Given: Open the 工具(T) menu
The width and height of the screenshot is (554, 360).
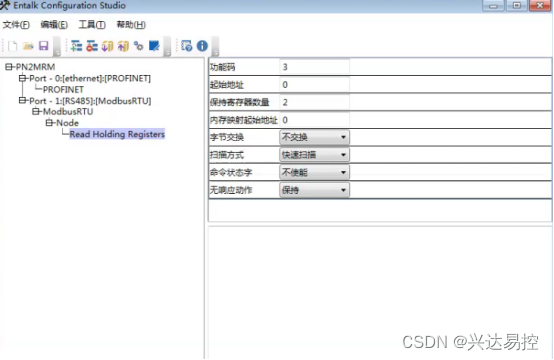Looking at the screenshot, I should point(92,25).
